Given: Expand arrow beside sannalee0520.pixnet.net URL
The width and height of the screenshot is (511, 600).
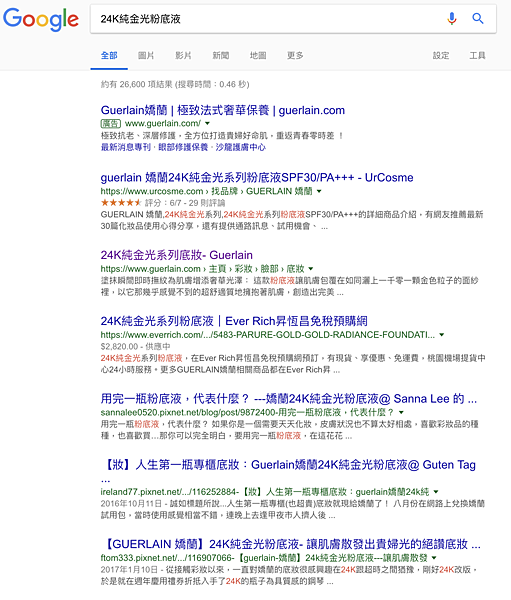Looking at the screenshot, I should [401, 412].
